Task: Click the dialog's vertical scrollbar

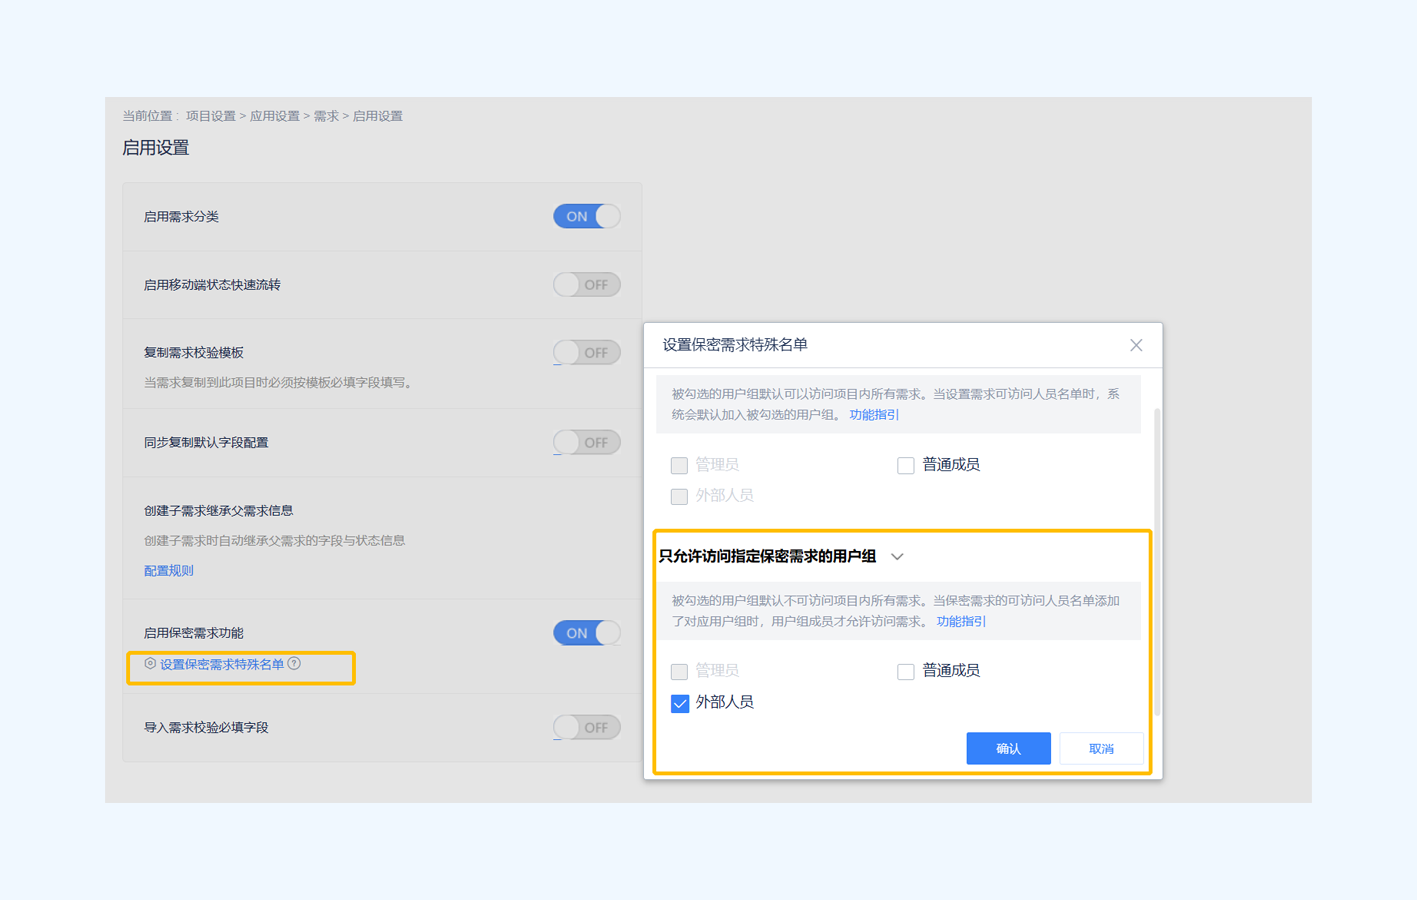Action: click(1157, 560)
